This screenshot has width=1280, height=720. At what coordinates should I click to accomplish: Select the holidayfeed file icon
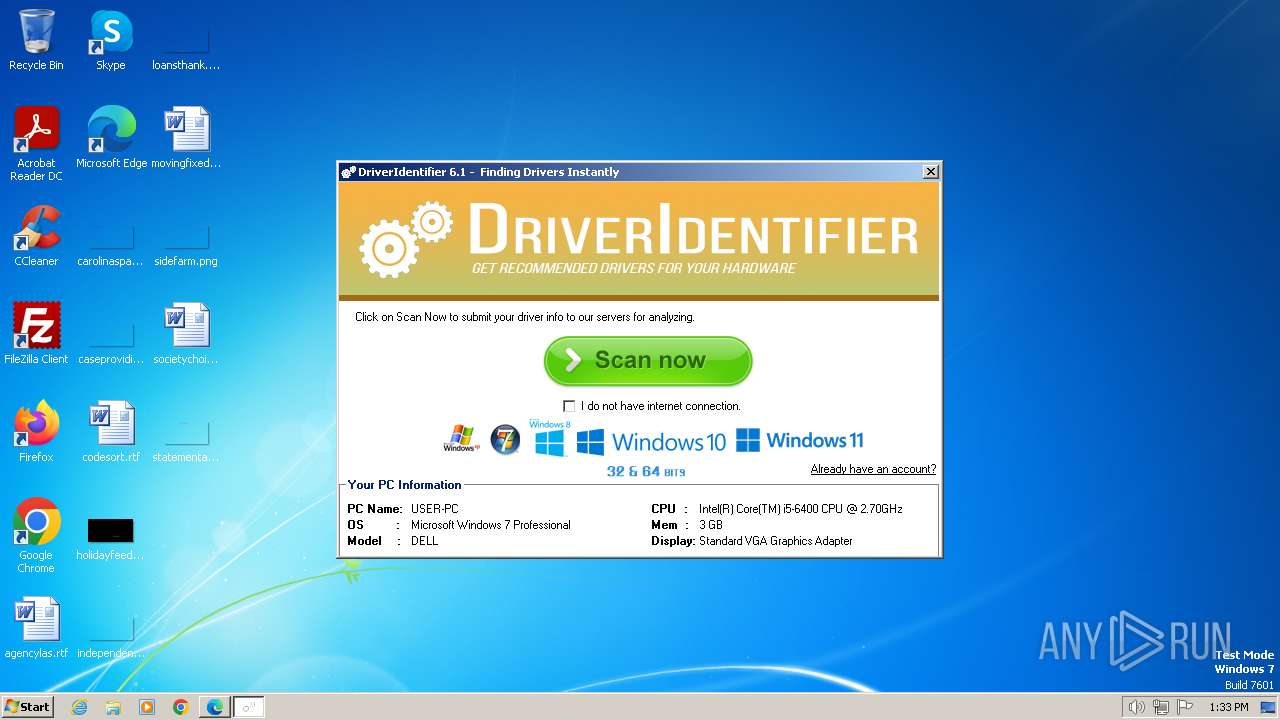[x=111, y=536]
